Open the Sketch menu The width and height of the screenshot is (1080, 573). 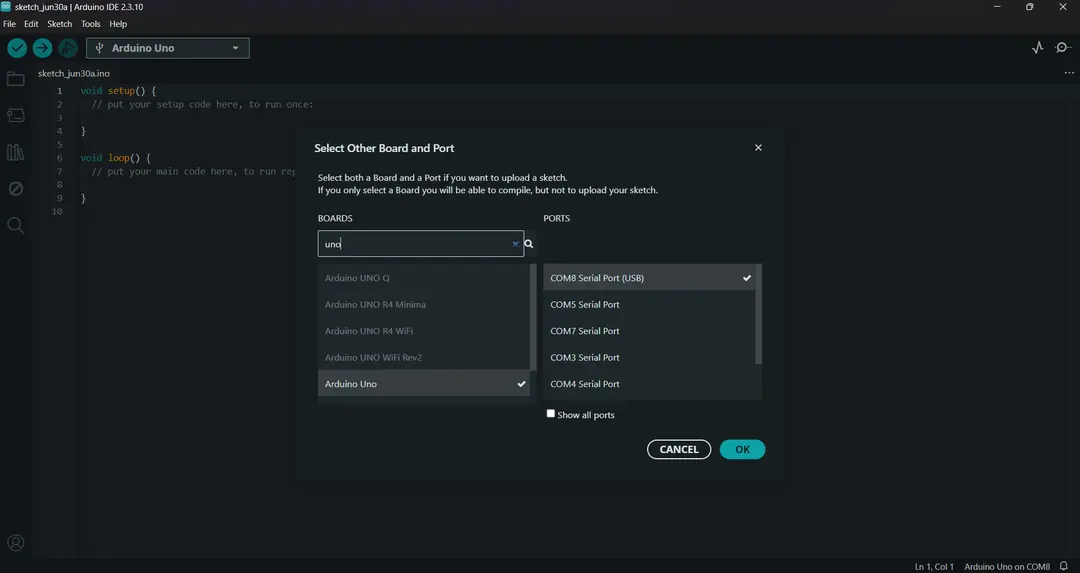tap(59, 23)
